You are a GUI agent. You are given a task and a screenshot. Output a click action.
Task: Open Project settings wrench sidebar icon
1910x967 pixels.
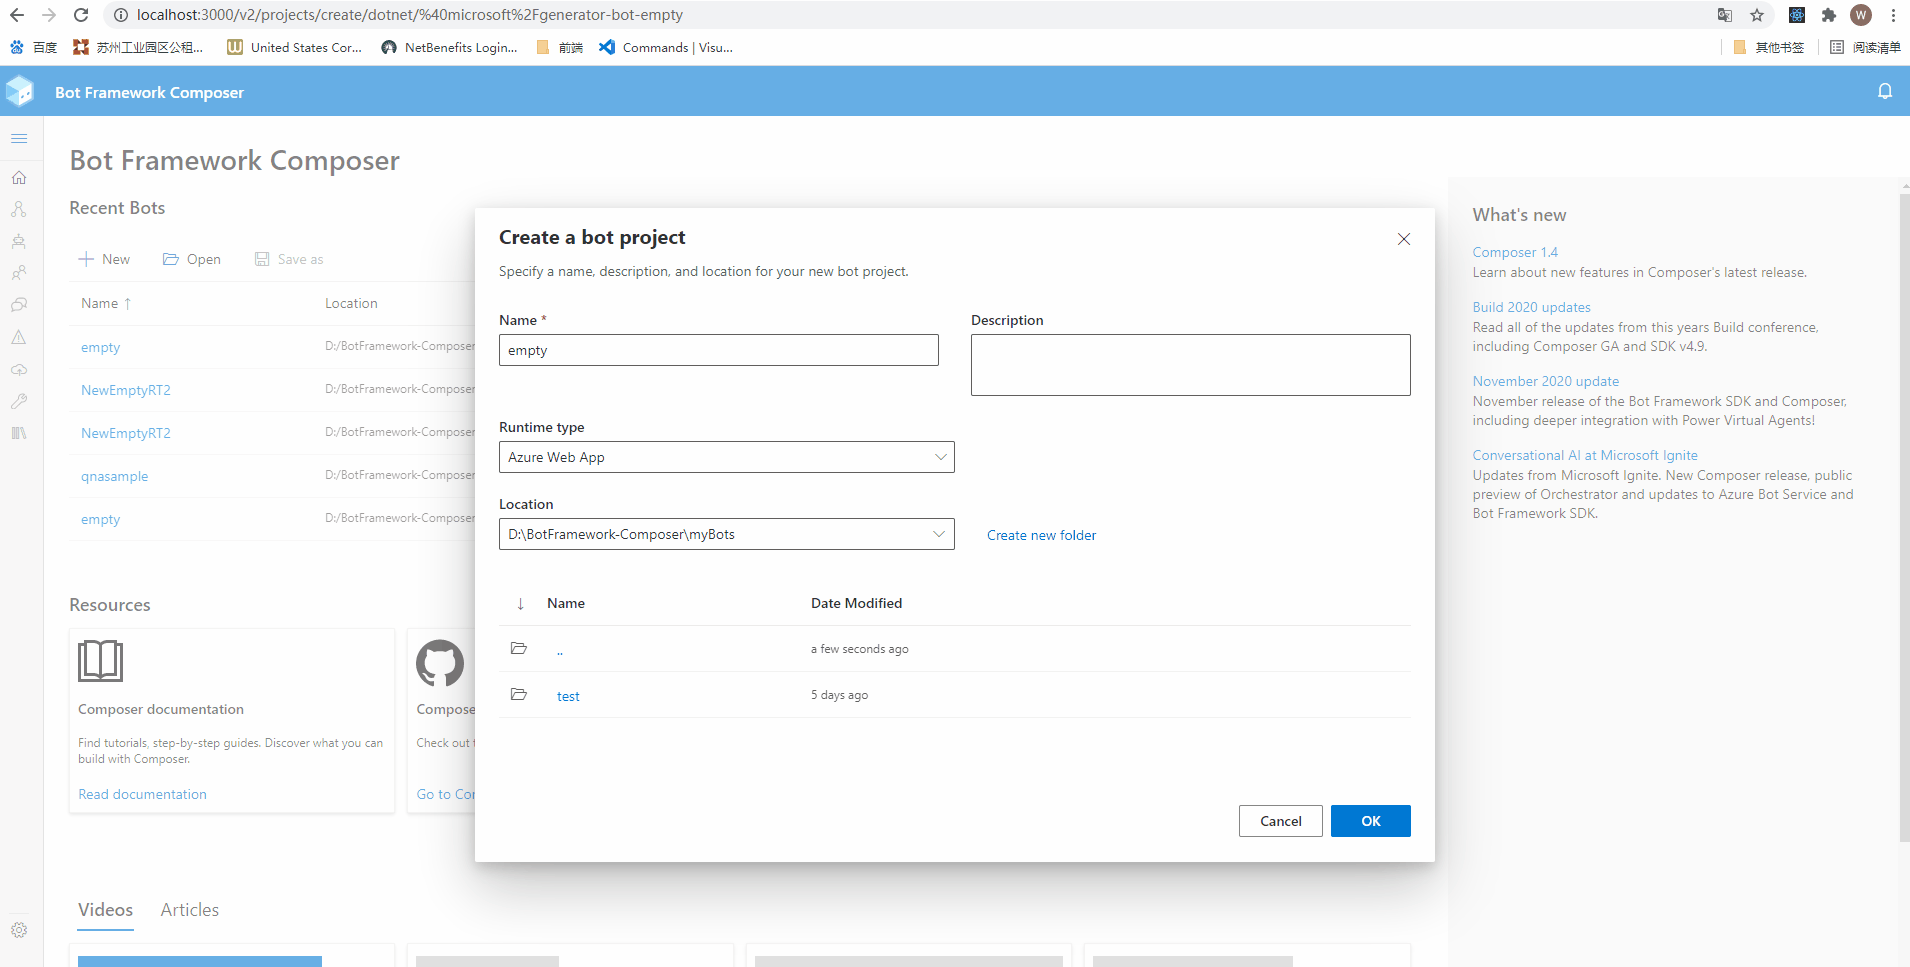[19, 401]
